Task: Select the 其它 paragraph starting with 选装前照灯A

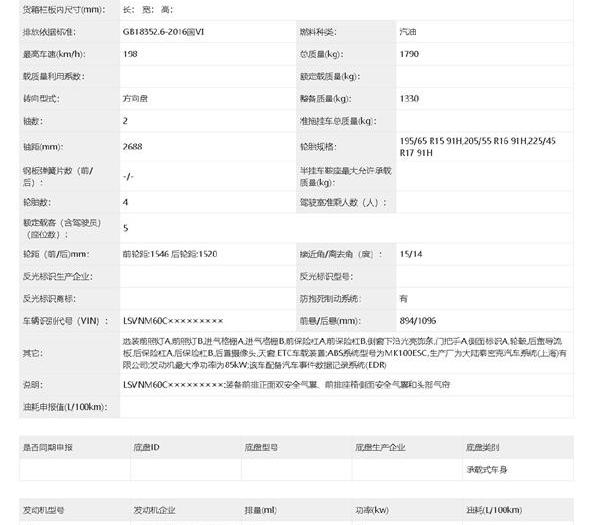Action: [x=344, y=353]
